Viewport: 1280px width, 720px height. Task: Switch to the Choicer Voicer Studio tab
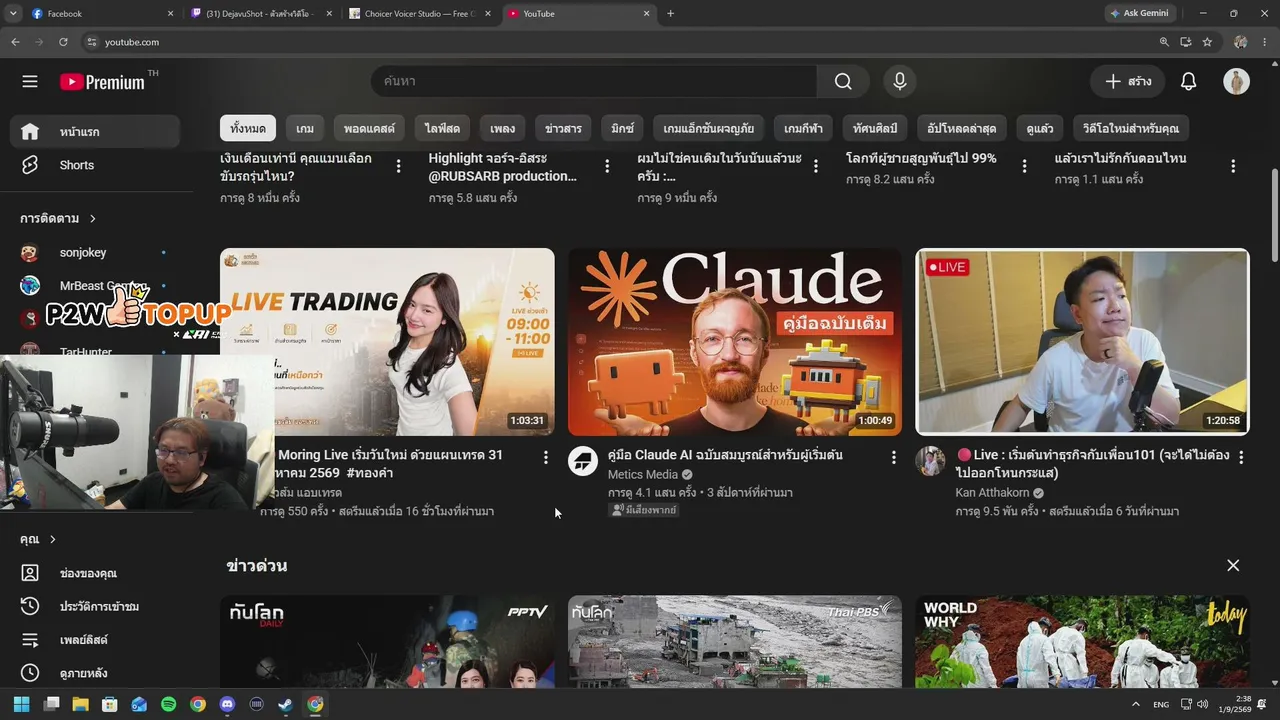(x=418, y=14)
